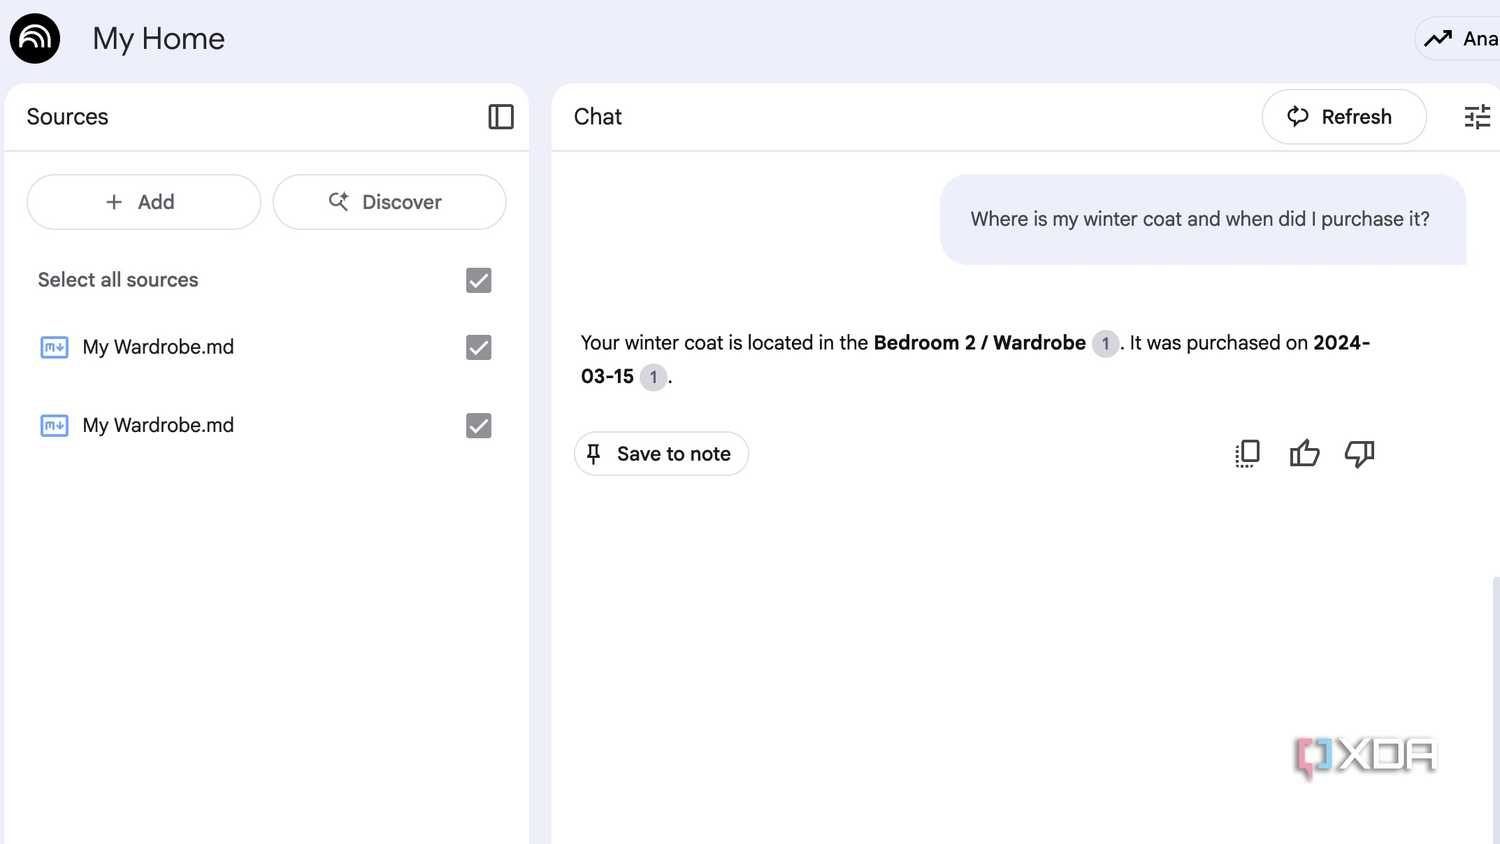Viewport: 1500px width, 844px height.
Task: Uncheck the first My Wardrobe.md source
Action: pos(478,347)
